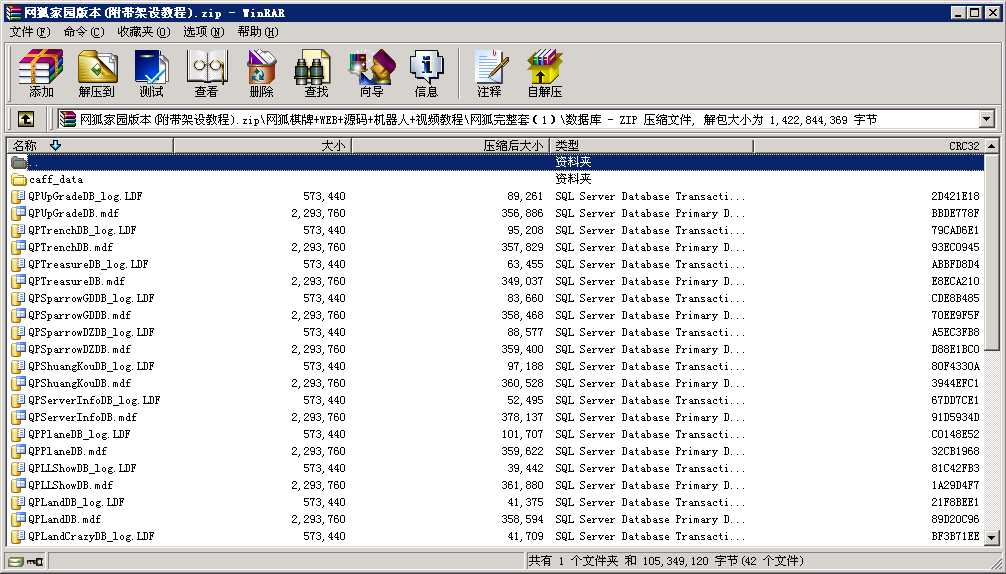This screenshot has height=574, width=1006.
Task: Click the status bar total size text
Action: click(x=665, y=561)
